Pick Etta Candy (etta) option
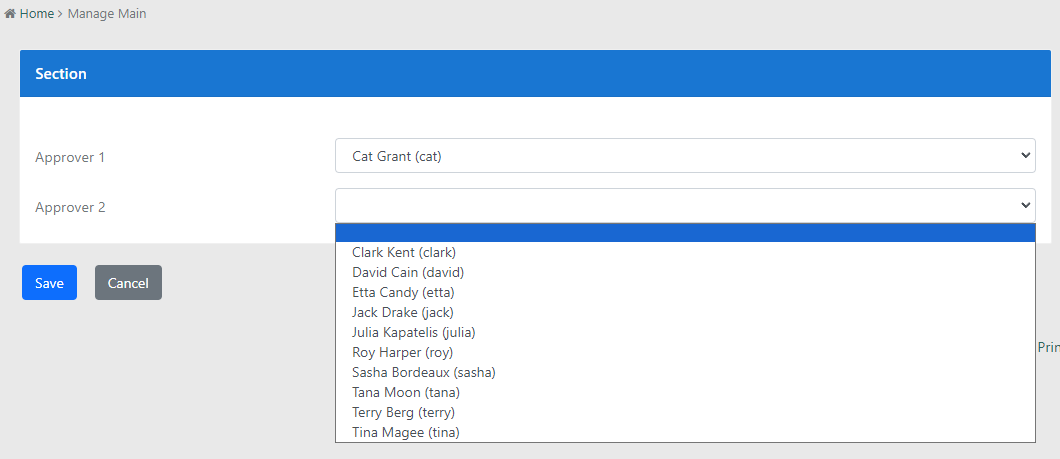This screenshot has width=1060, height=459. point(403,292)
